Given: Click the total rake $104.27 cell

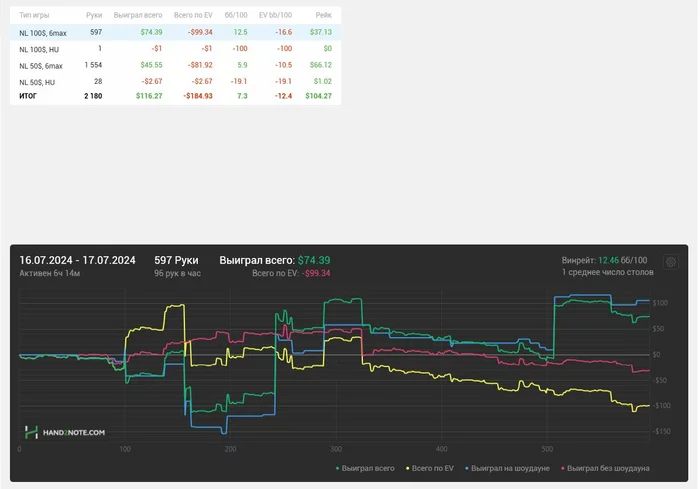Looking at the screenshot, I should tap(319, 96).
